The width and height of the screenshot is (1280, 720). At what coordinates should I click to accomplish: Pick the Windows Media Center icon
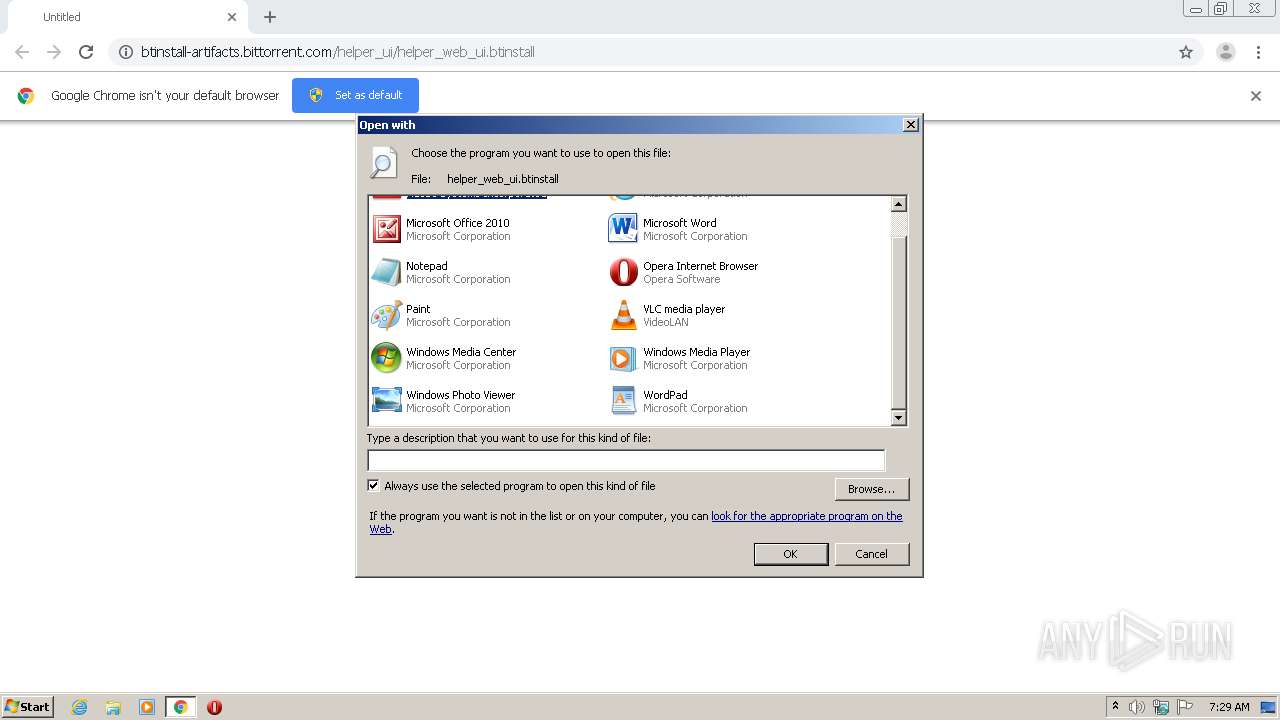[386, 358]
